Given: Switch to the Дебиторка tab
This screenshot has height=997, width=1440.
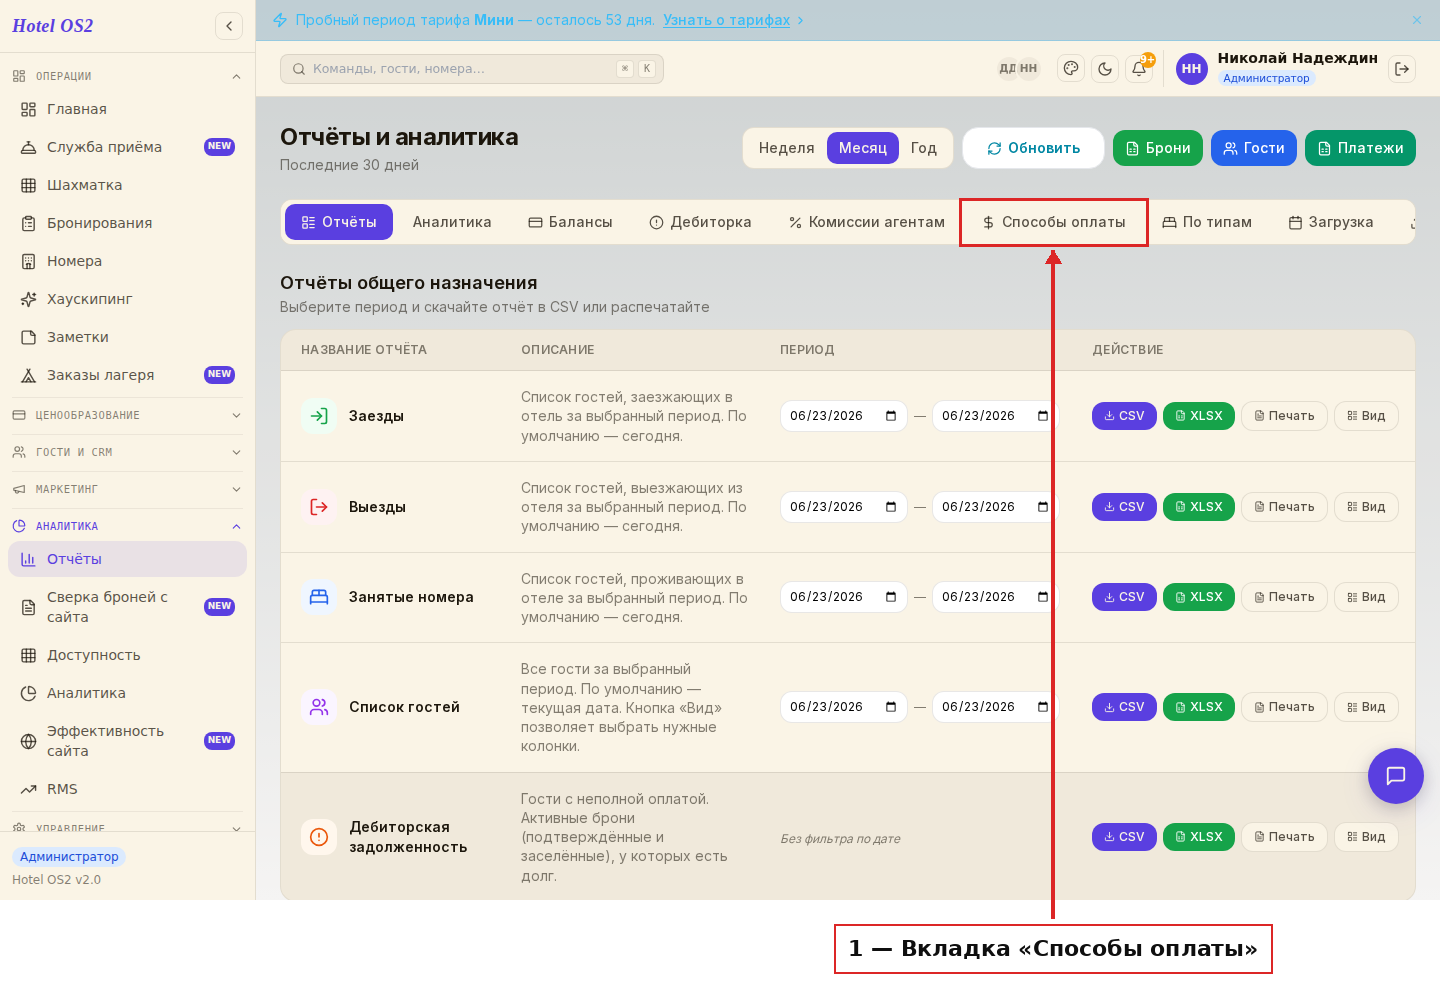Looking at the screenshot, I should point(700,222).
